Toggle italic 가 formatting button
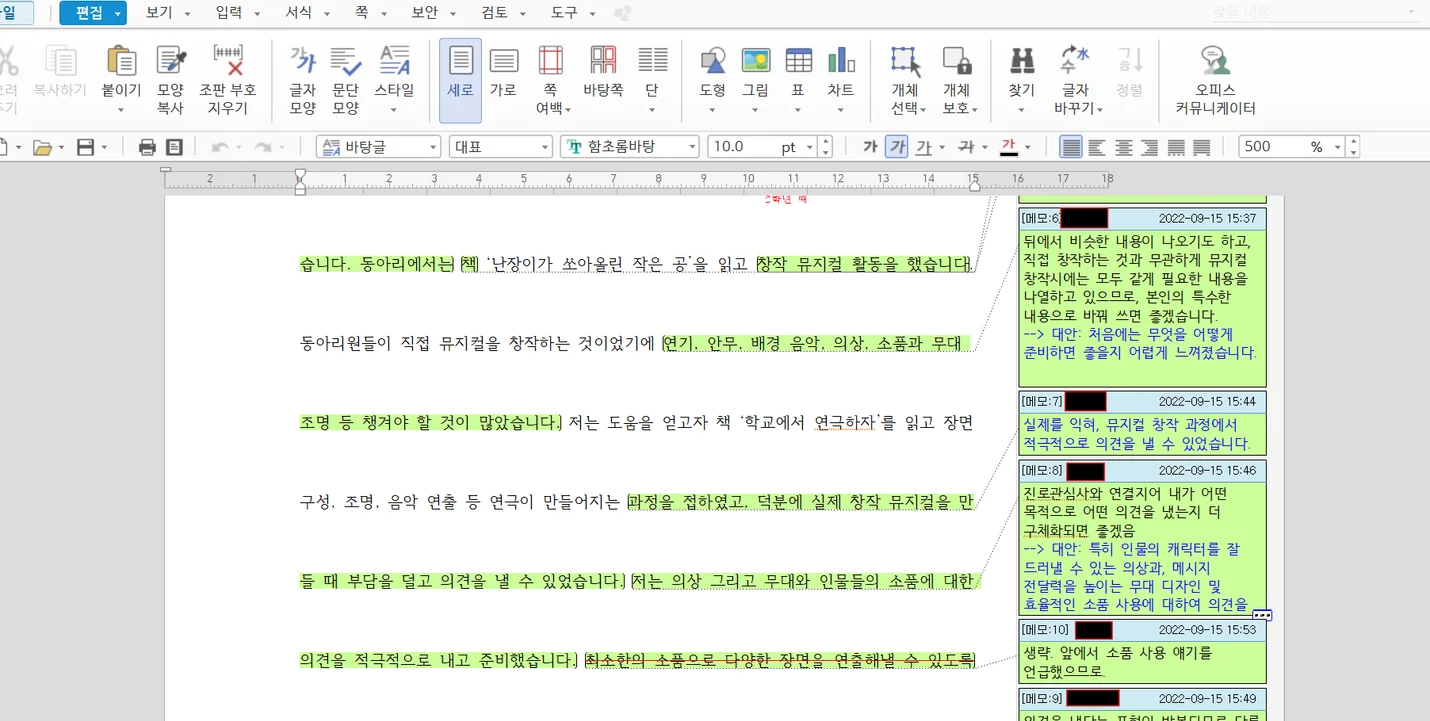The width and height of the screenshot is (1430, 721). click(x=897, y=147)
